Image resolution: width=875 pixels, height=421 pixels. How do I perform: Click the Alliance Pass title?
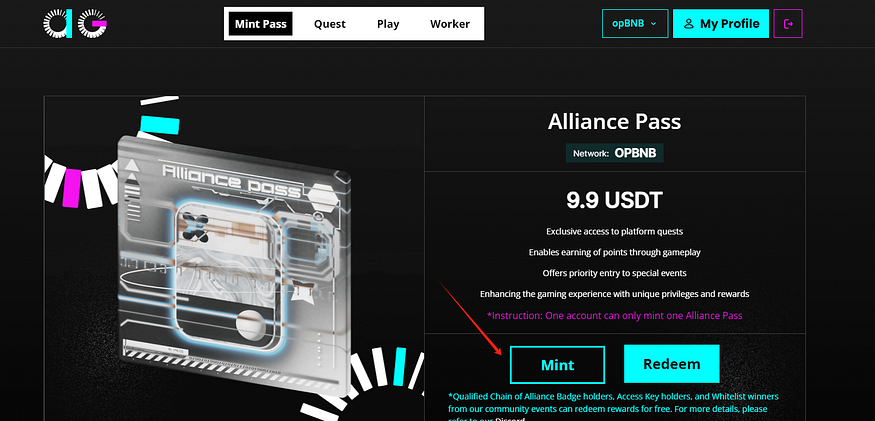click(x=614, y=122)
